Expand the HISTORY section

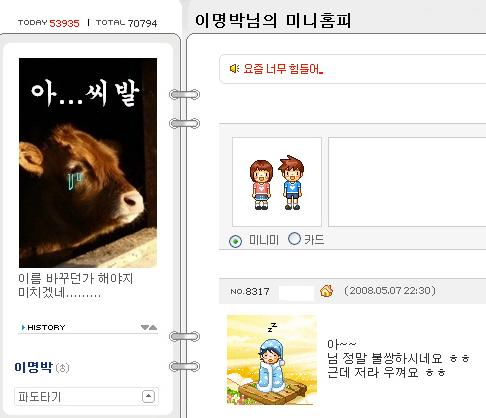[88, 327]
